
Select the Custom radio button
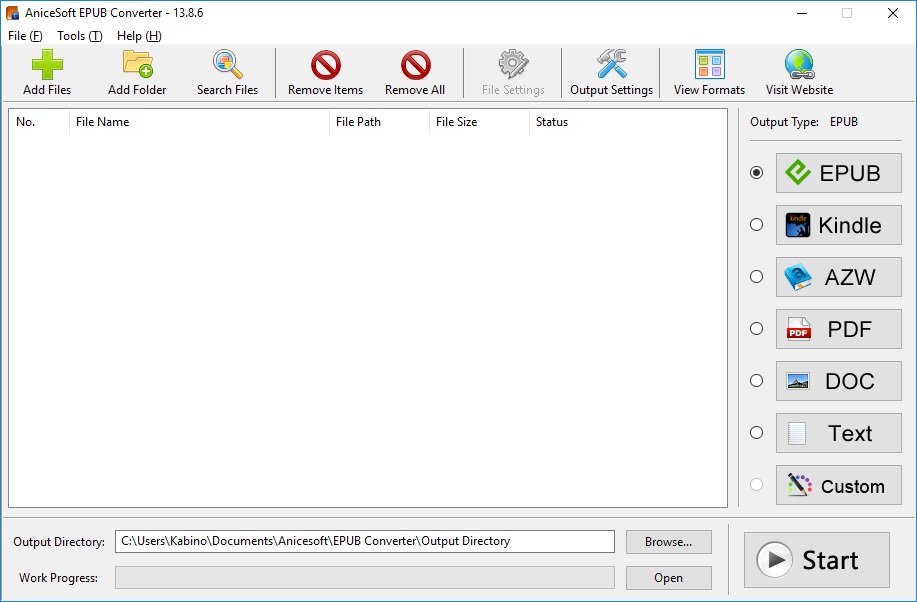click(x=757, y=484)
